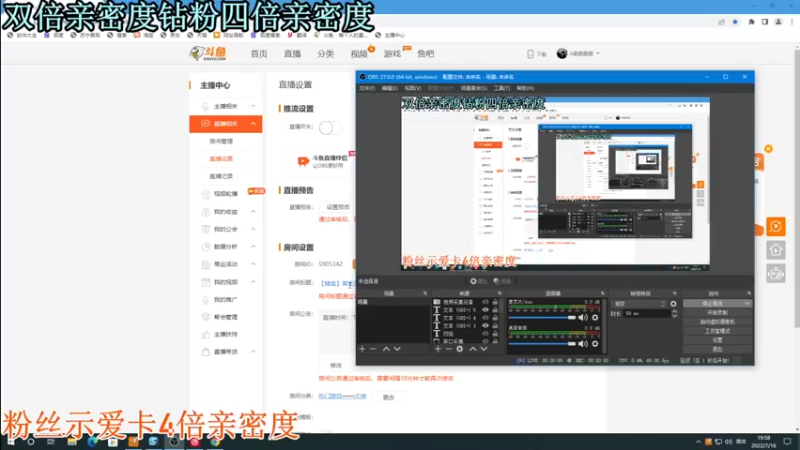Hide the 文本 (GDI+) 3 source

[x=485, y=326]
